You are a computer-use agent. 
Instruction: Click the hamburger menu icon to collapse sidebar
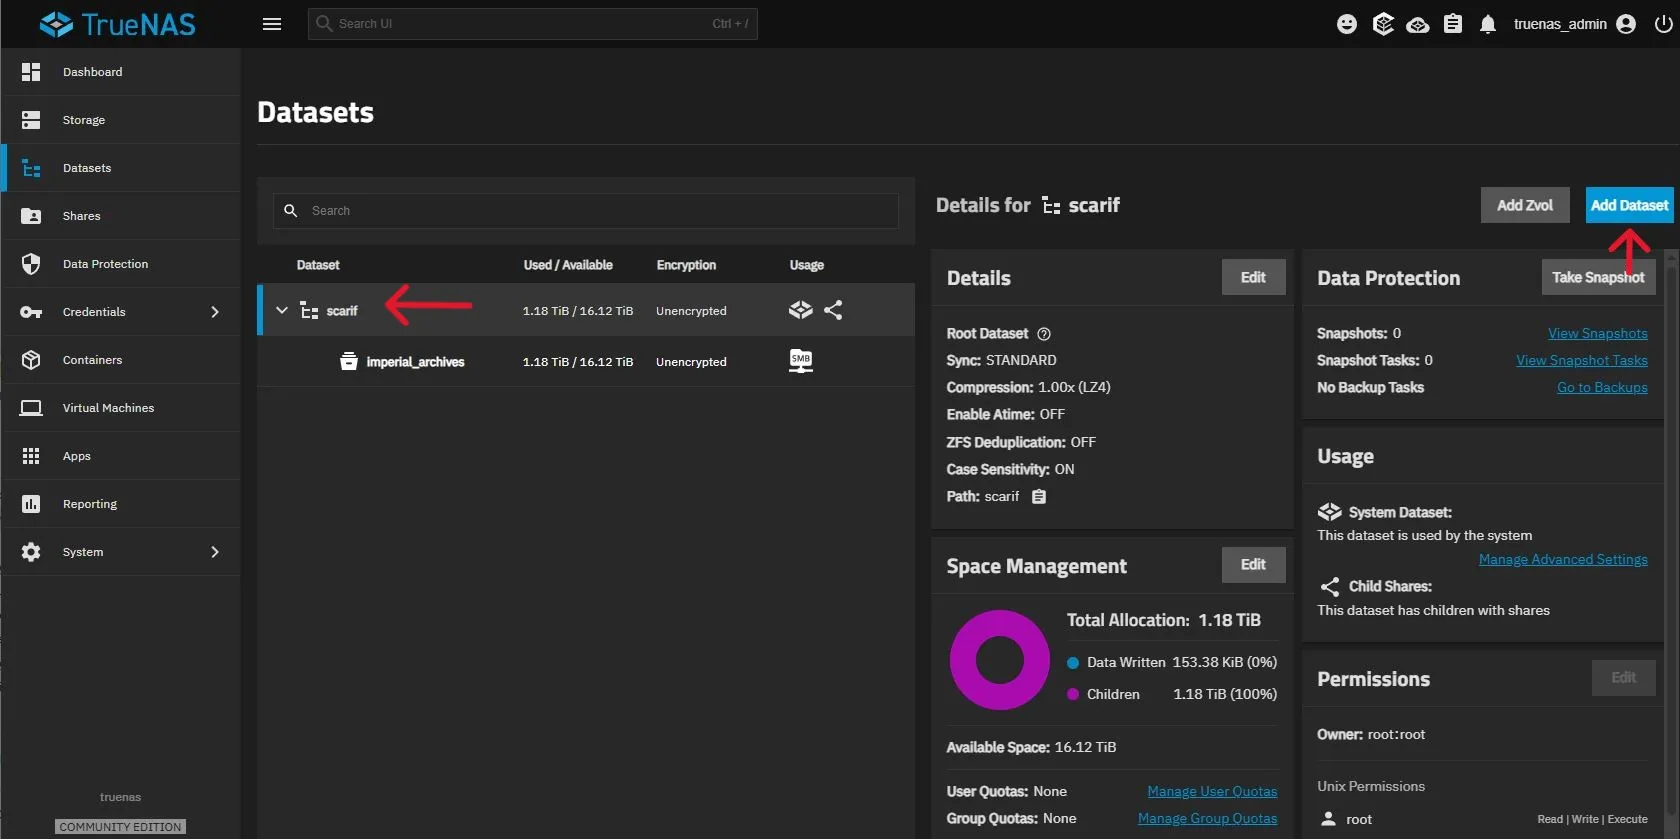272,24
